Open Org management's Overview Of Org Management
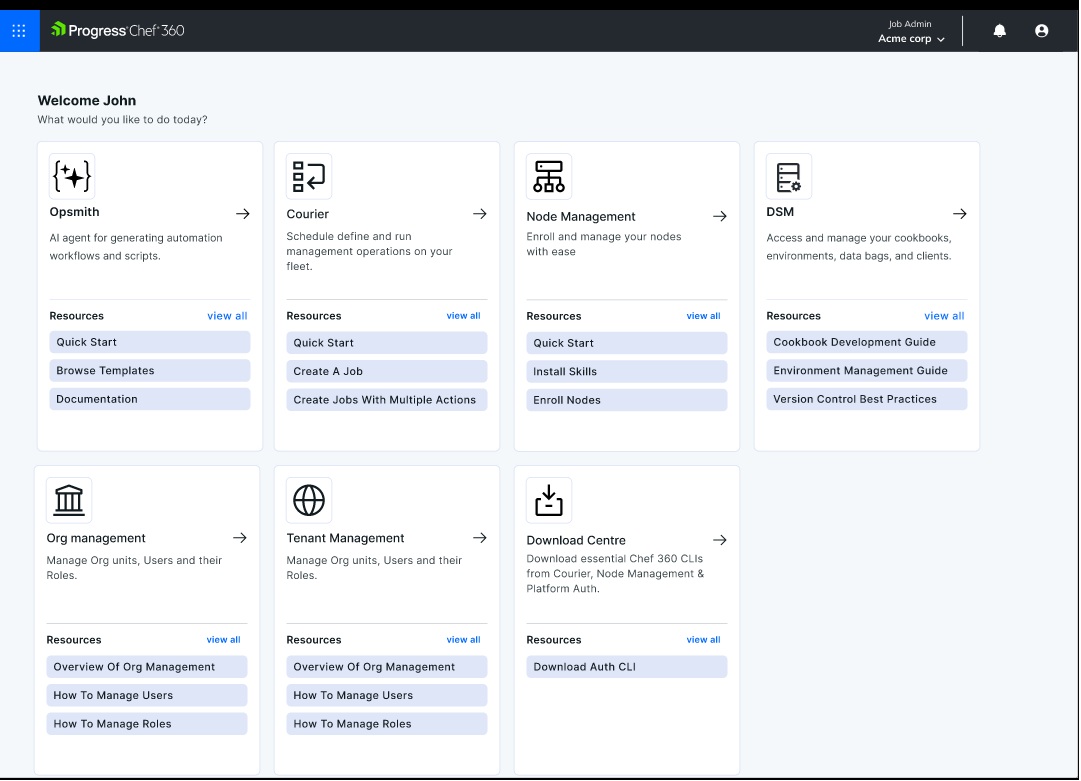 point(147,667)
